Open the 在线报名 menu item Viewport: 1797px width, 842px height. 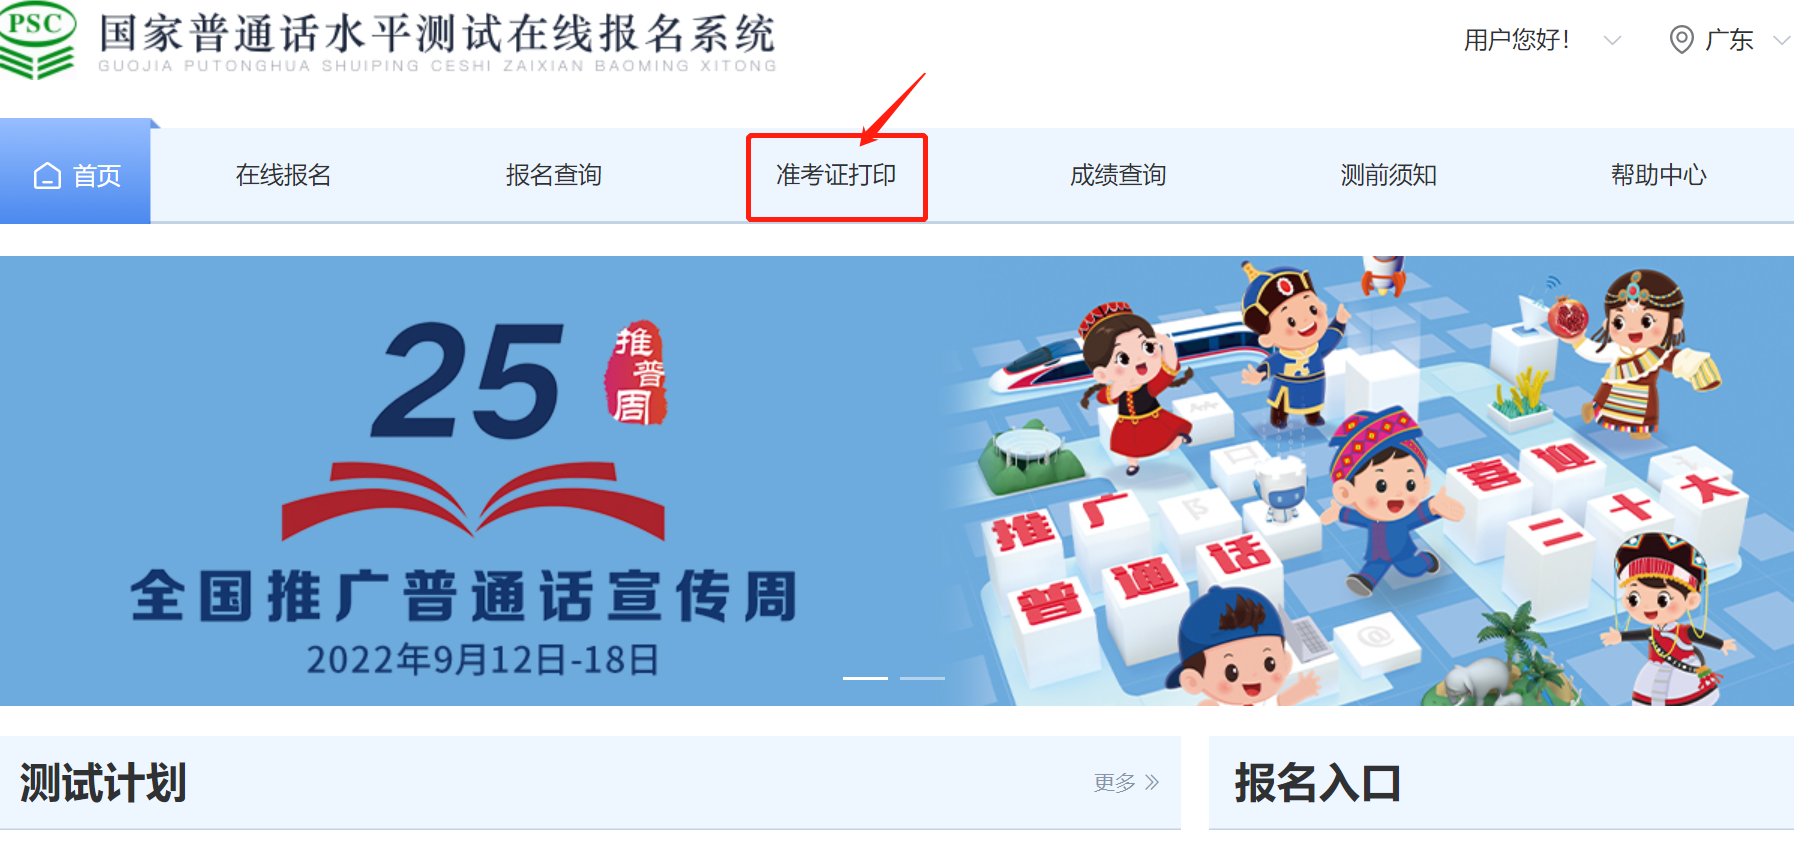pyautogui.click(x=283, y=175)
